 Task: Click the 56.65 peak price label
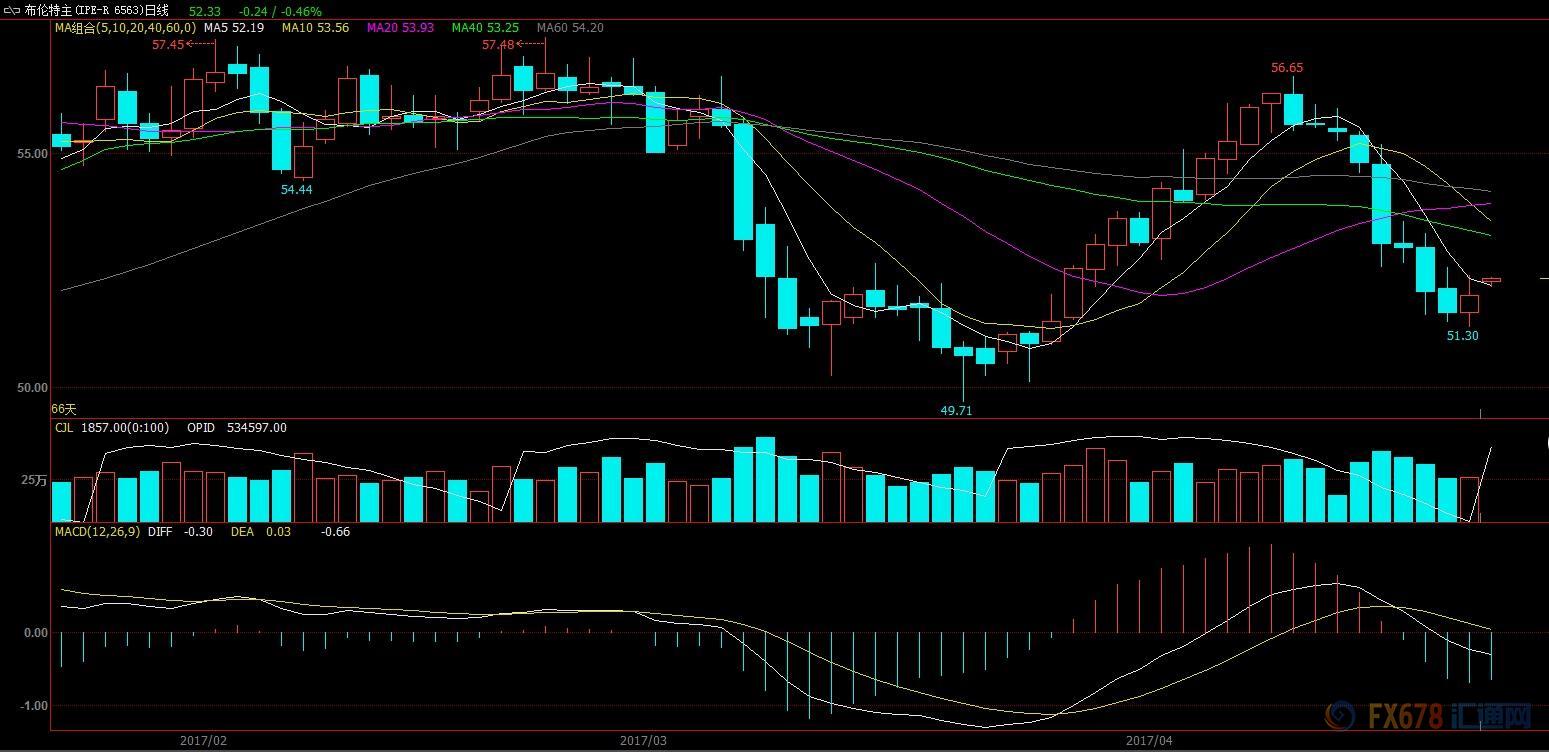pos(1287,68)
